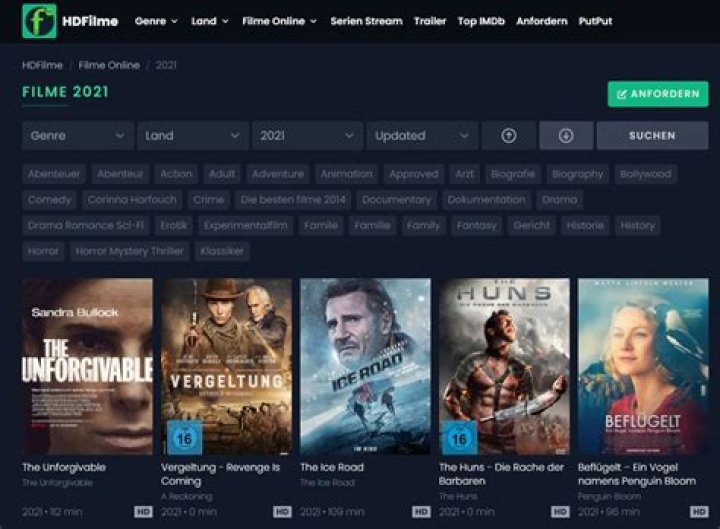Select the Drama Romance Sci-Fi tag
Image resolution: width=720 pixels, height=529 pixels.
86,225
